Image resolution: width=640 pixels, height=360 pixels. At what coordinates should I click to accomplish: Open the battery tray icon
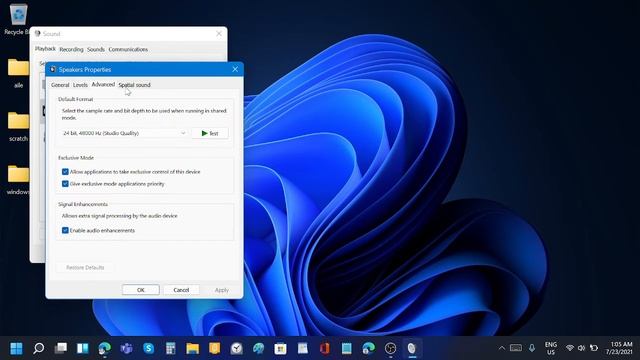point(594,348)
